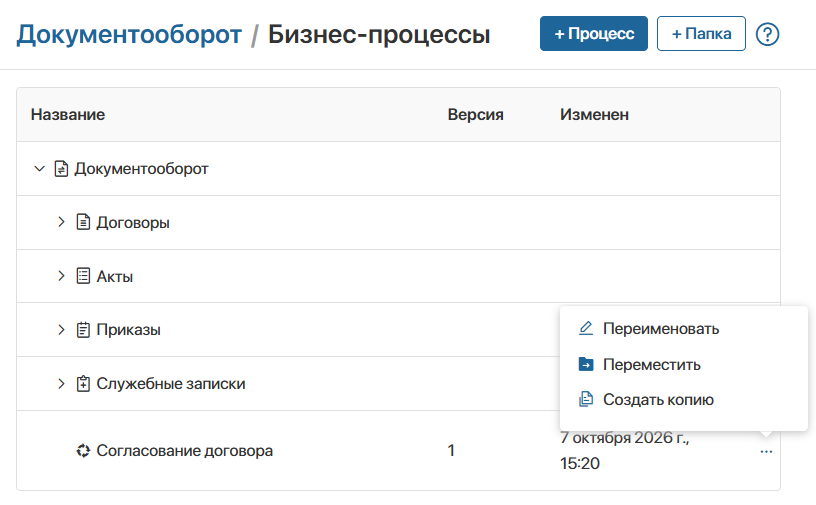Open the Согласование договора process

(184, 450)
